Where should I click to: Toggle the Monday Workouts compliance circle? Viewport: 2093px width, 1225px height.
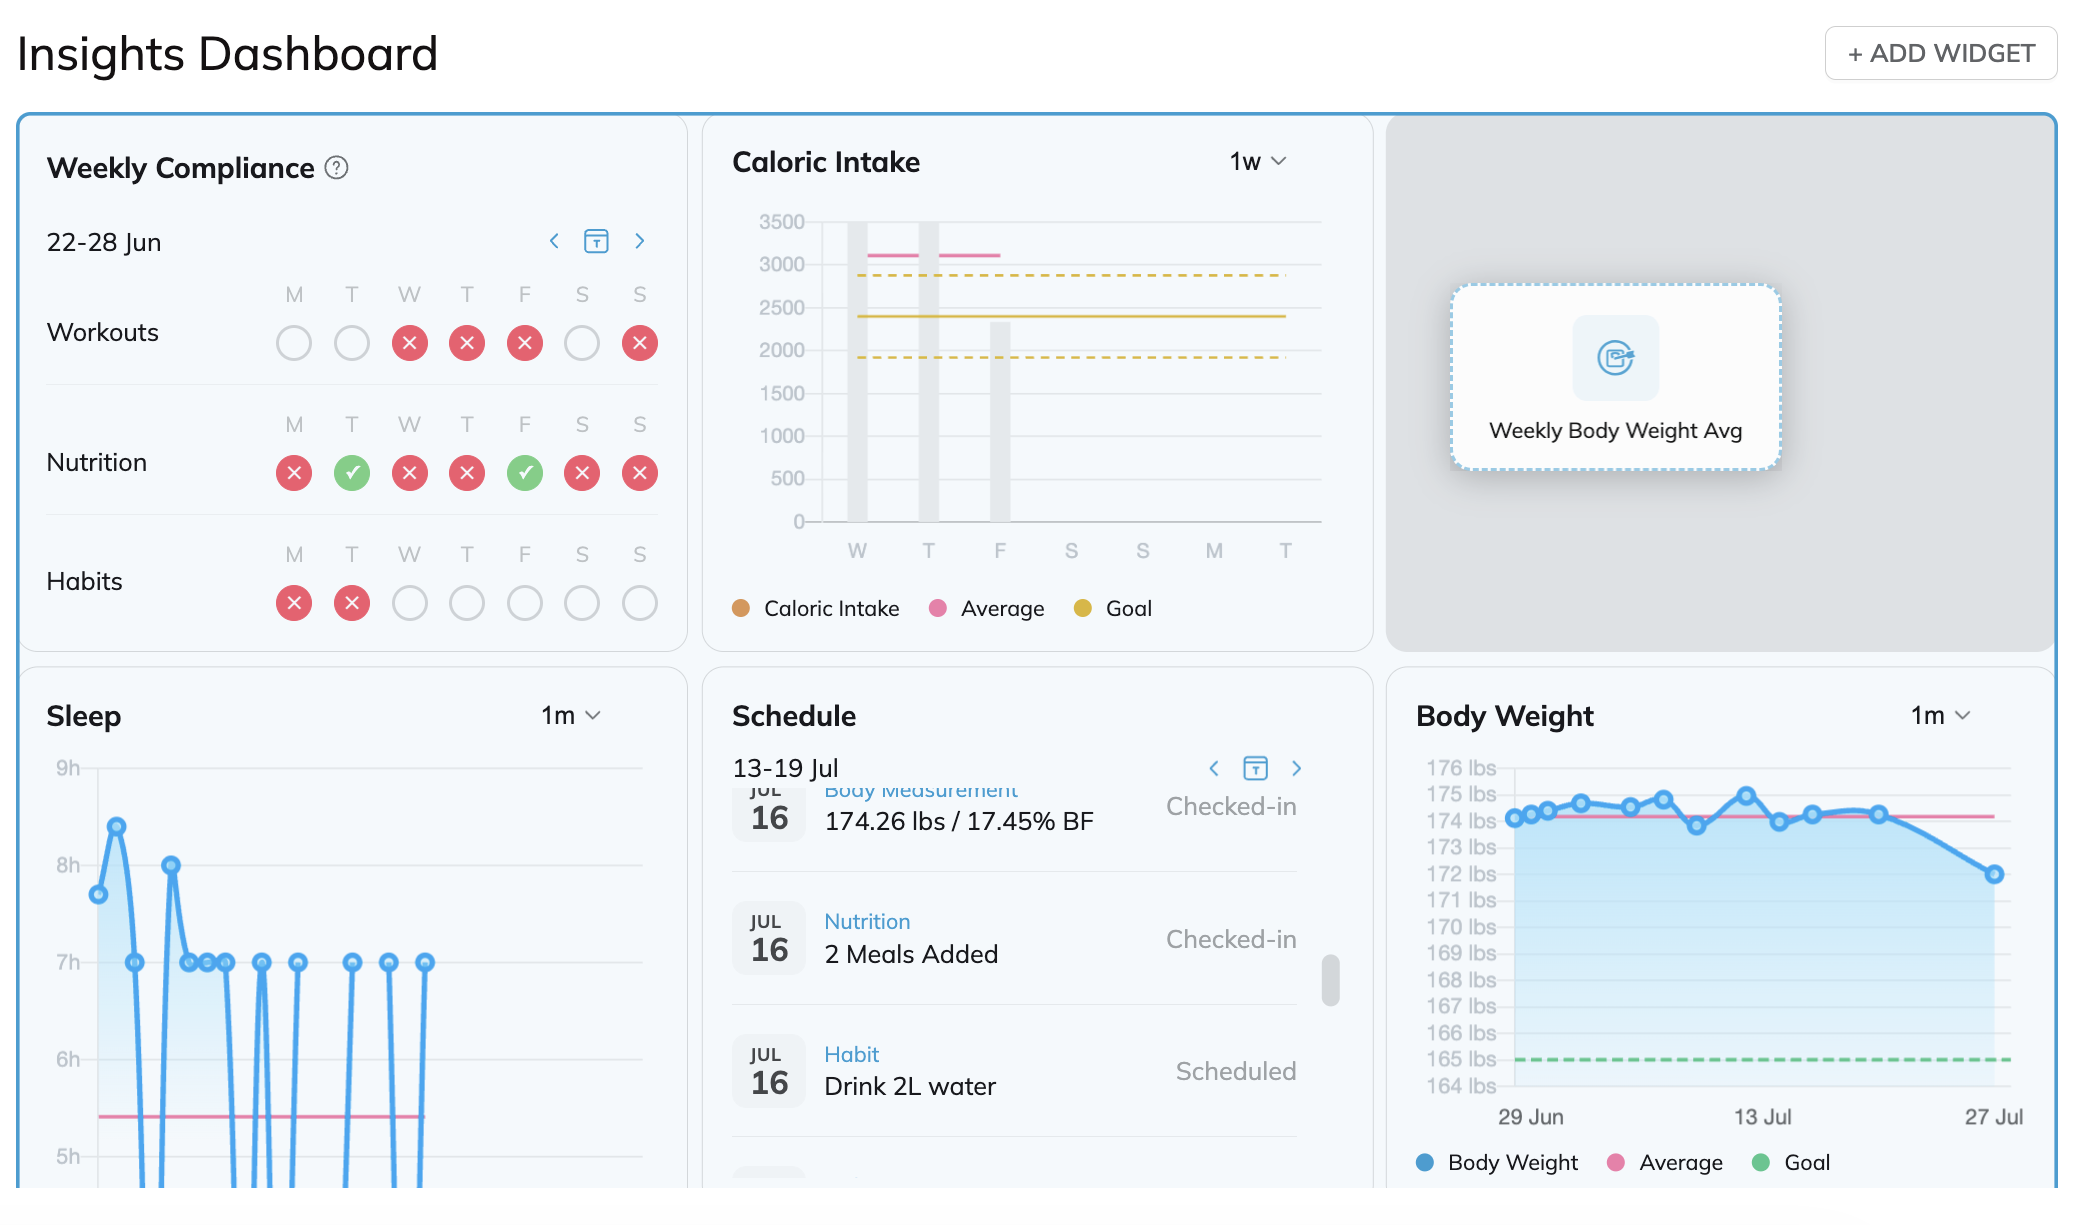coord(294,343)
